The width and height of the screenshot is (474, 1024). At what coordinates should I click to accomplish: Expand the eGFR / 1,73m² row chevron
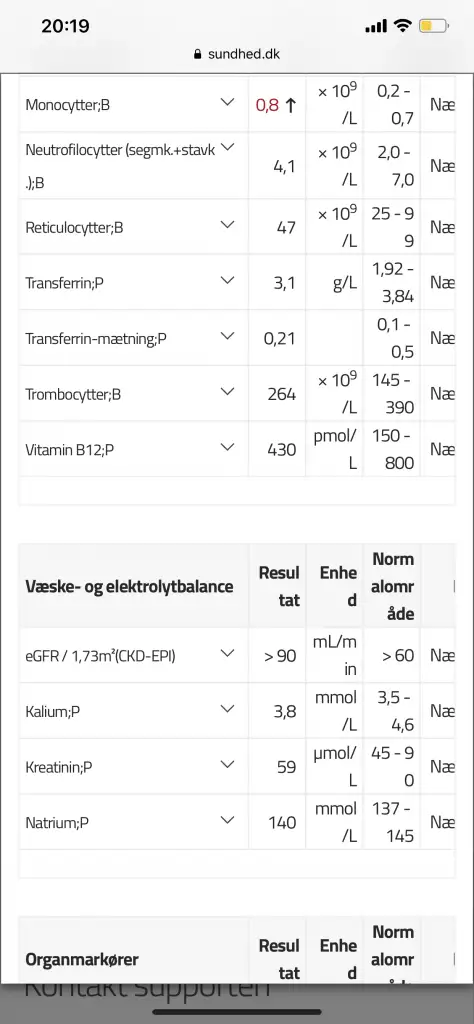tap(227, 652)
